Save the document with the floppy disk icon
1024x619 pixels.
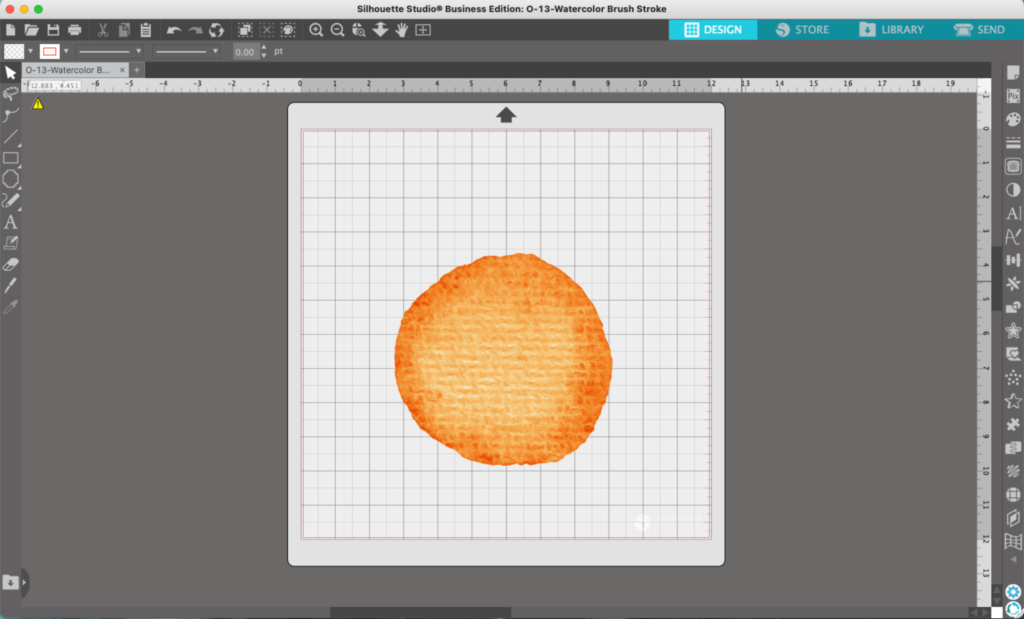(x=54, y=30)
